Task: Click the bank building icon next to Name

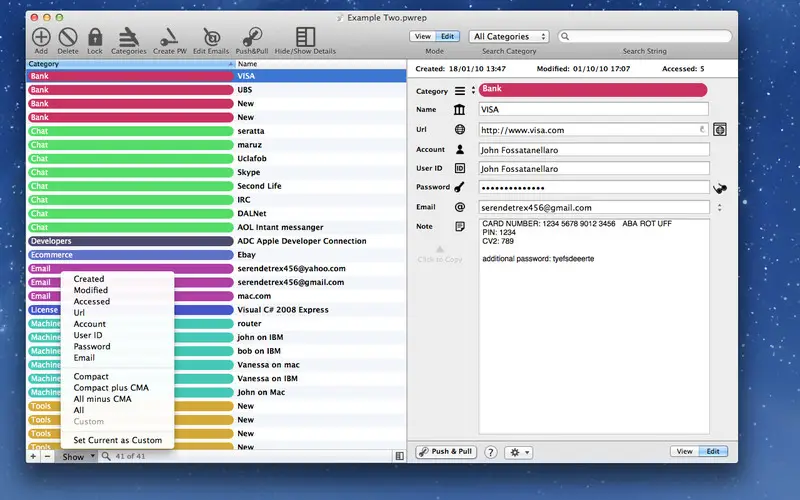Action: coord(459,109)
